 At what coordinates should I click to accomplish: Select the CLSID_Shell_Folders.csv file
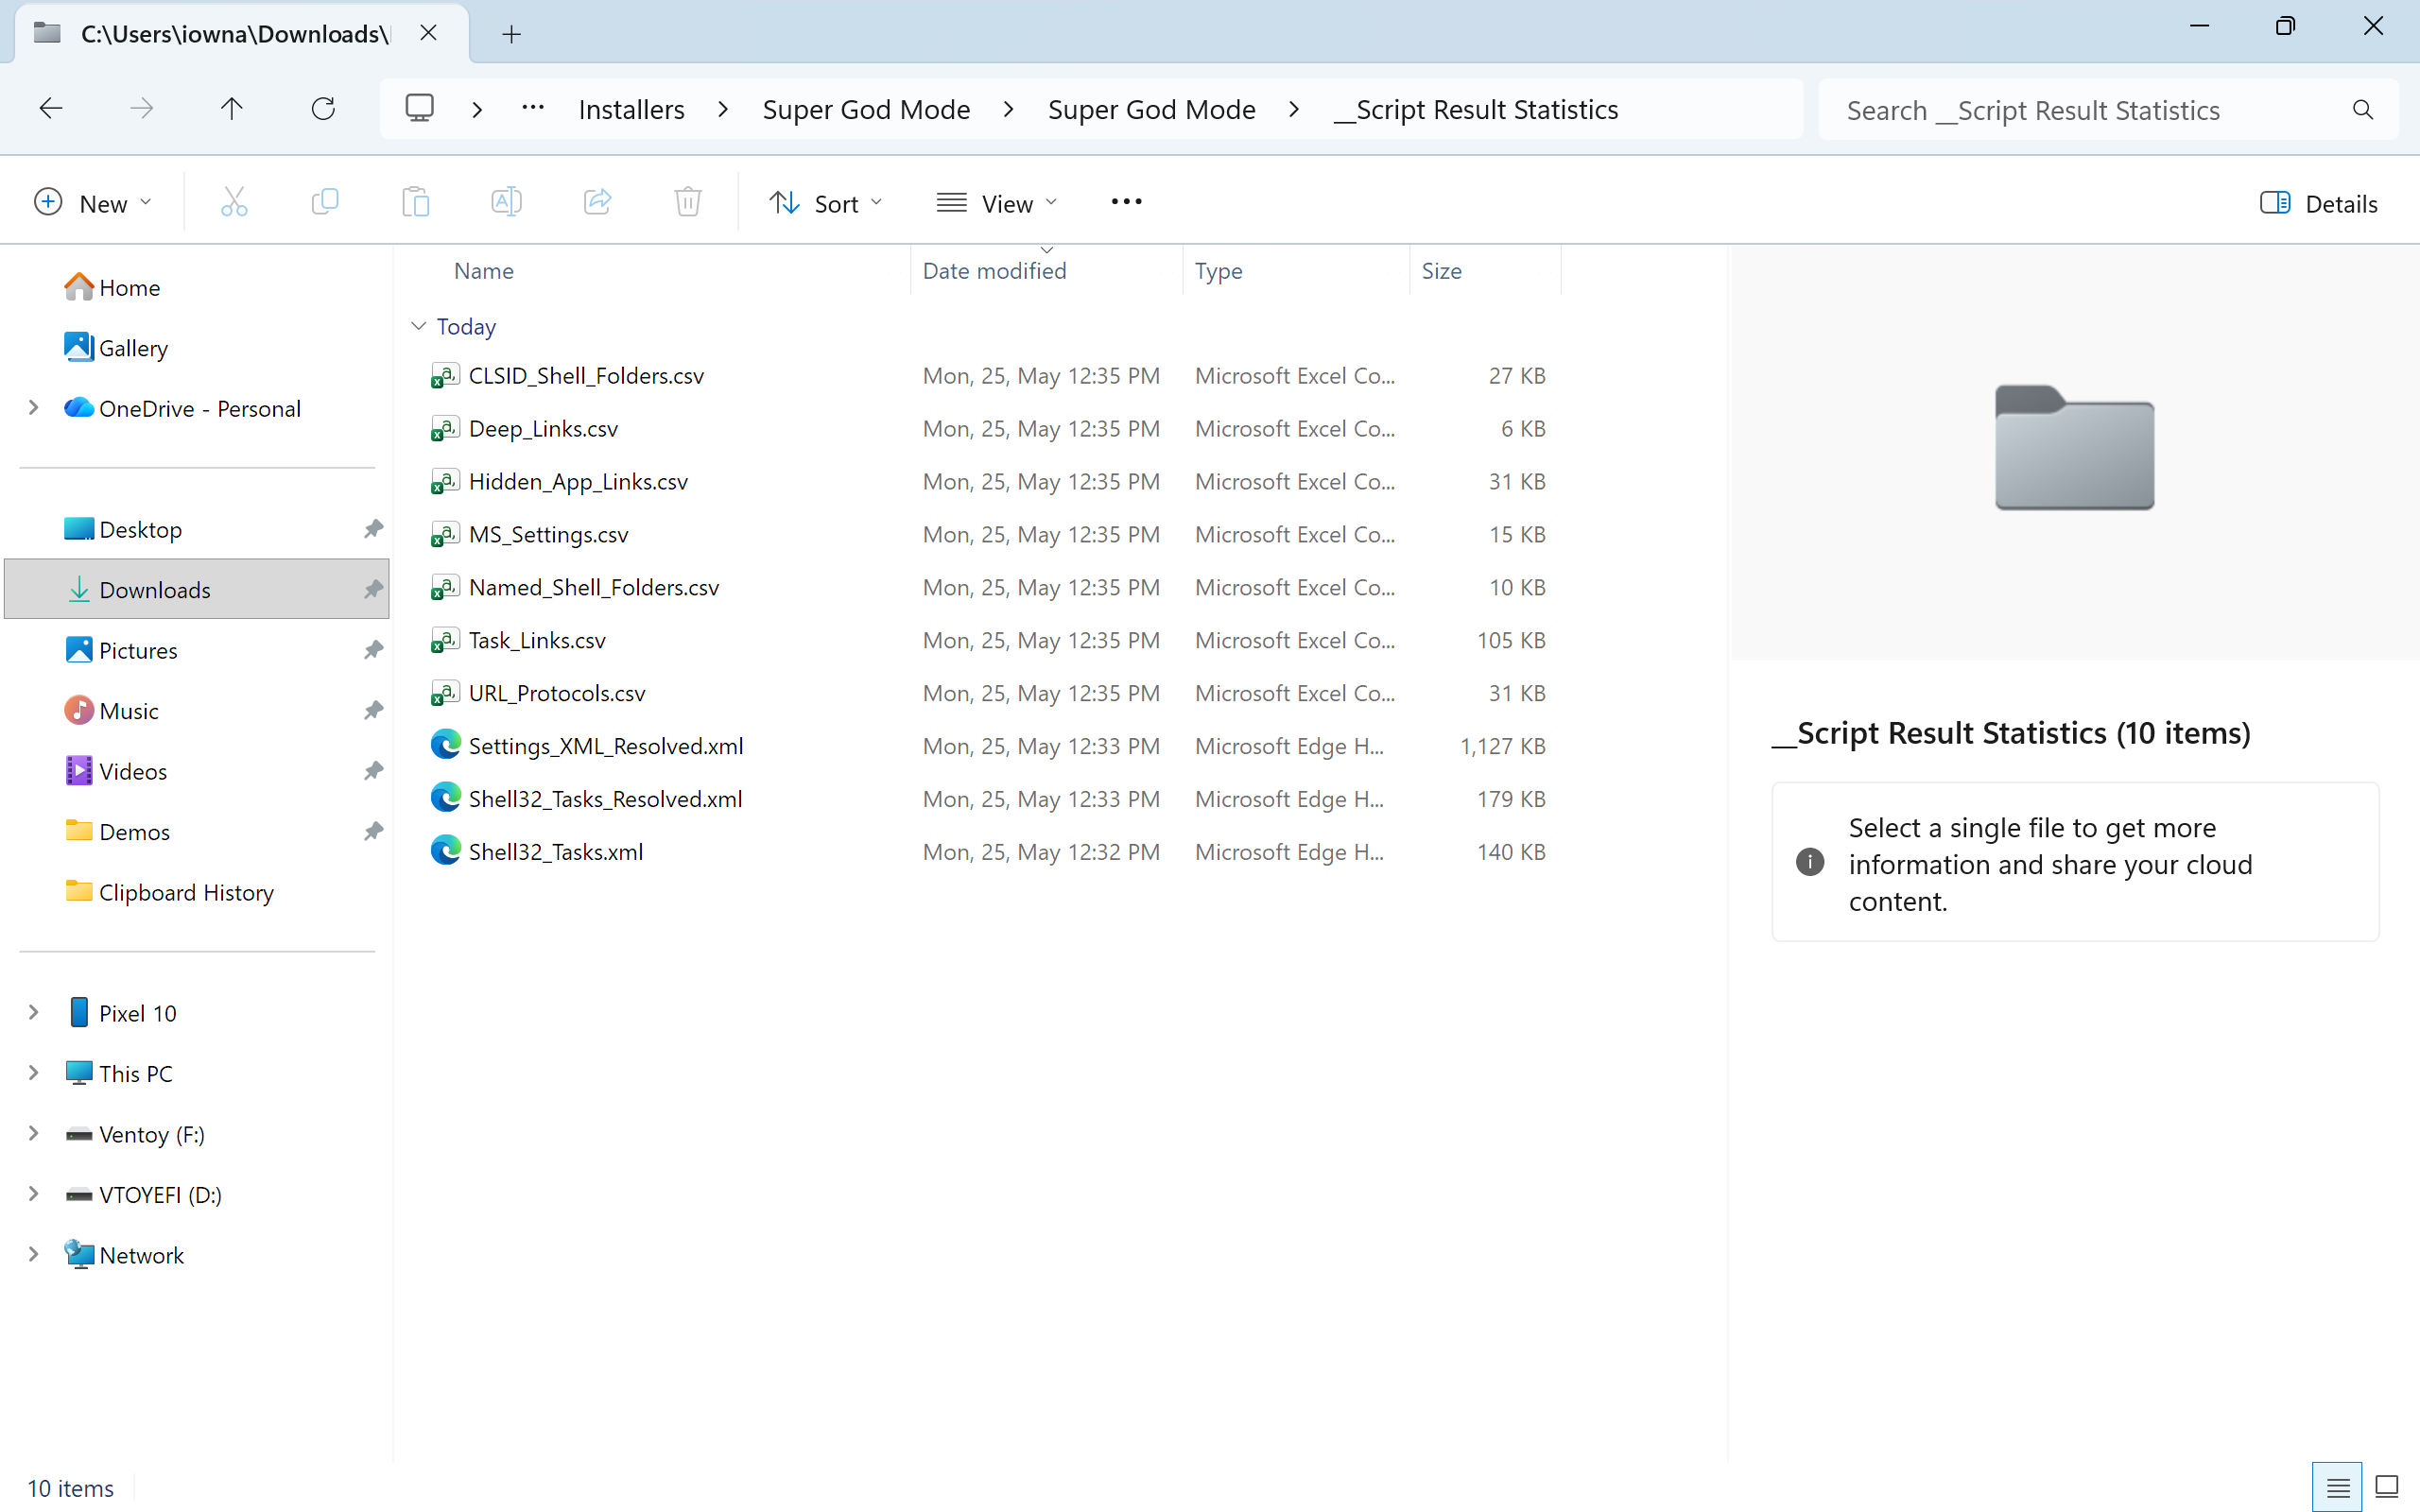(586, 376)
